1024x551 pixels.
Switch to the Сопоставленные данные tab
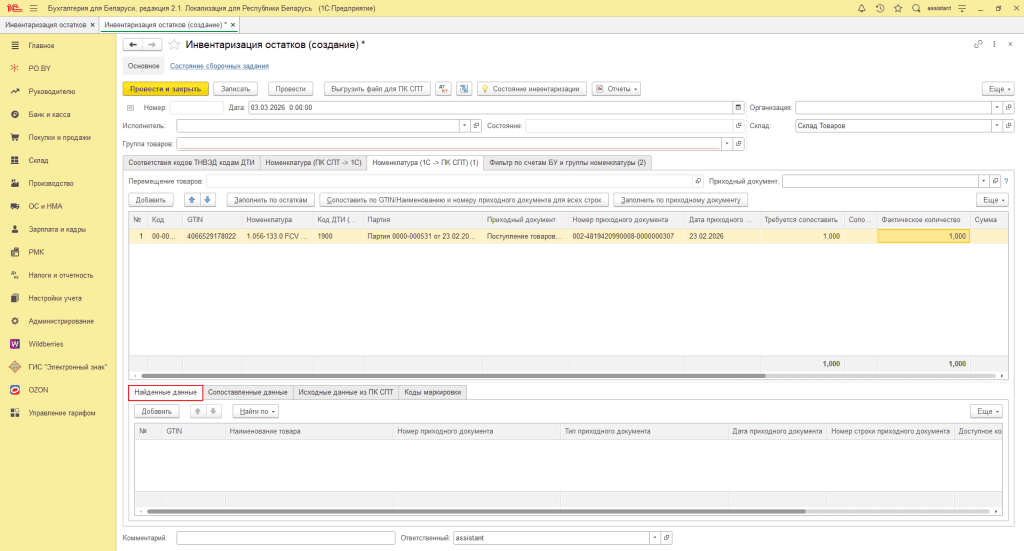click(x=247, y=393)
